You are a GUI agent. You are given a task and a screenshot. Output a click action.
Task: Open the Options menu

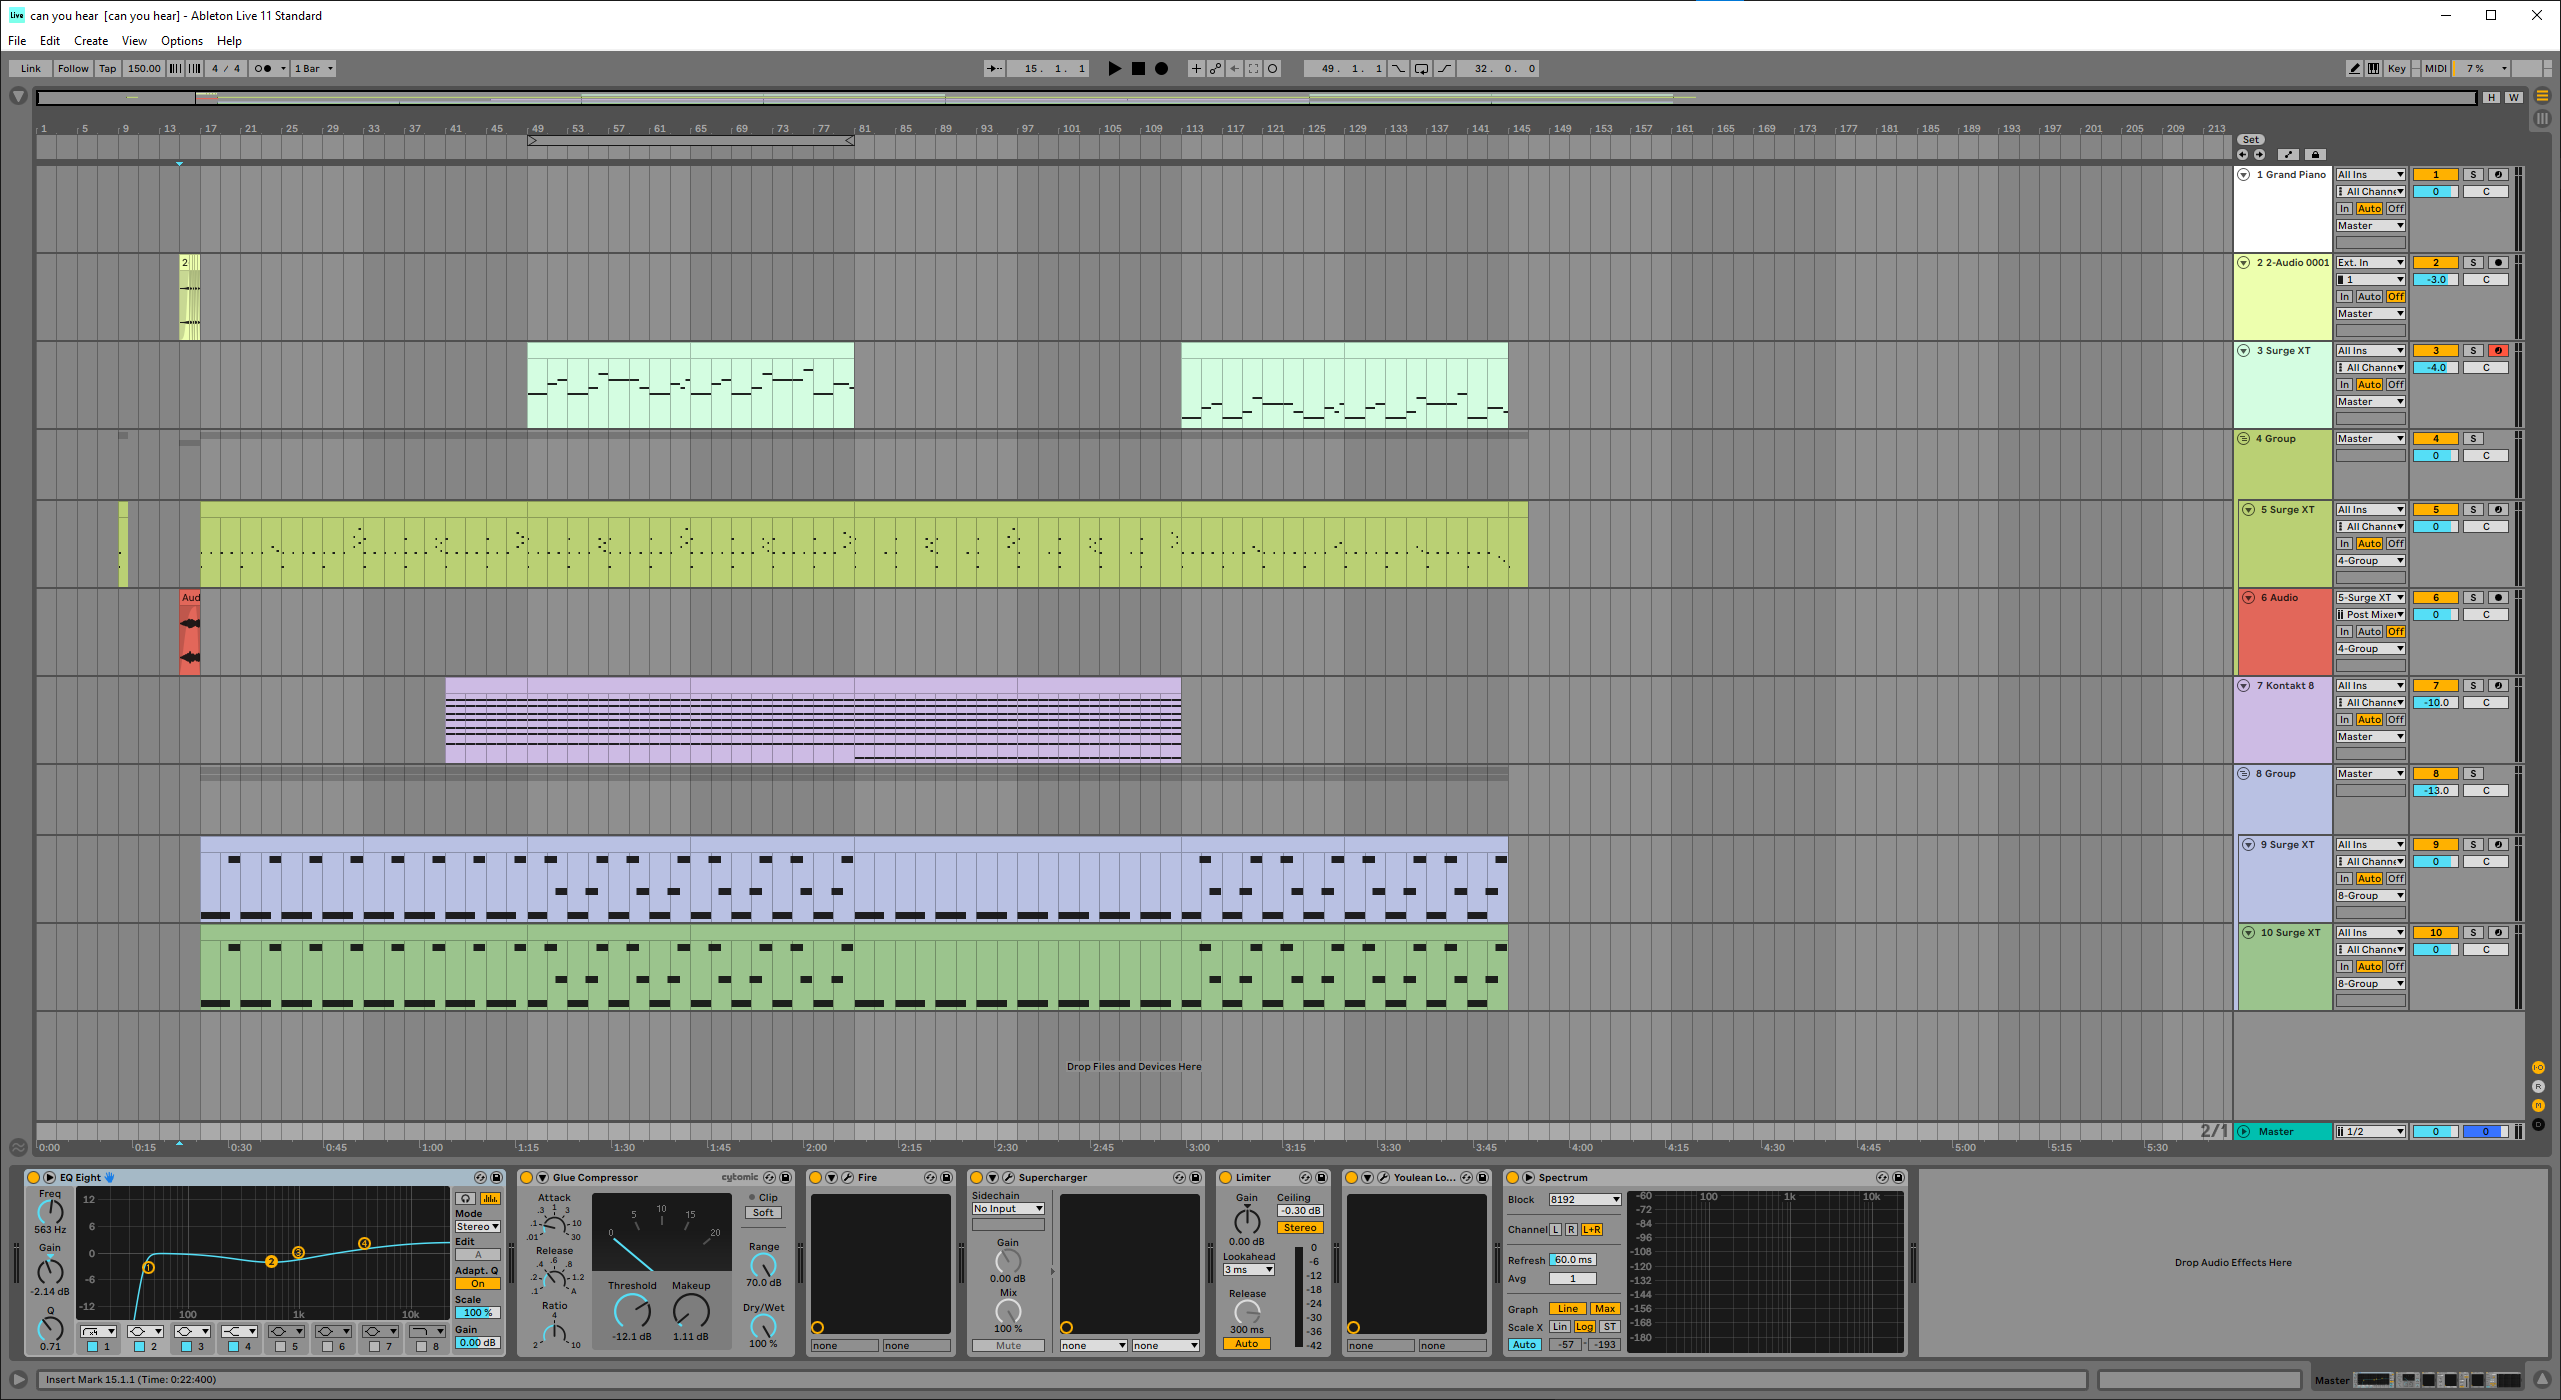(x=182, y=41)
